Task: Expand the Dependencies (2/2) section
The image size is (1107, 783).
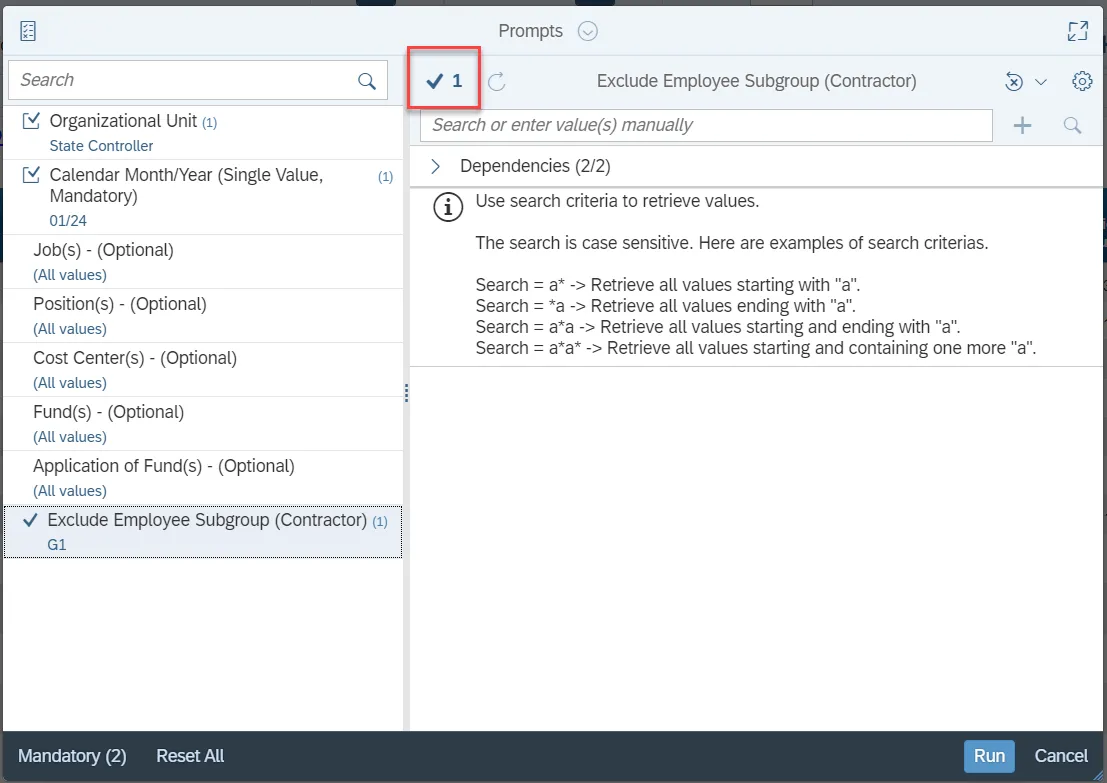Action: (436, 166)
